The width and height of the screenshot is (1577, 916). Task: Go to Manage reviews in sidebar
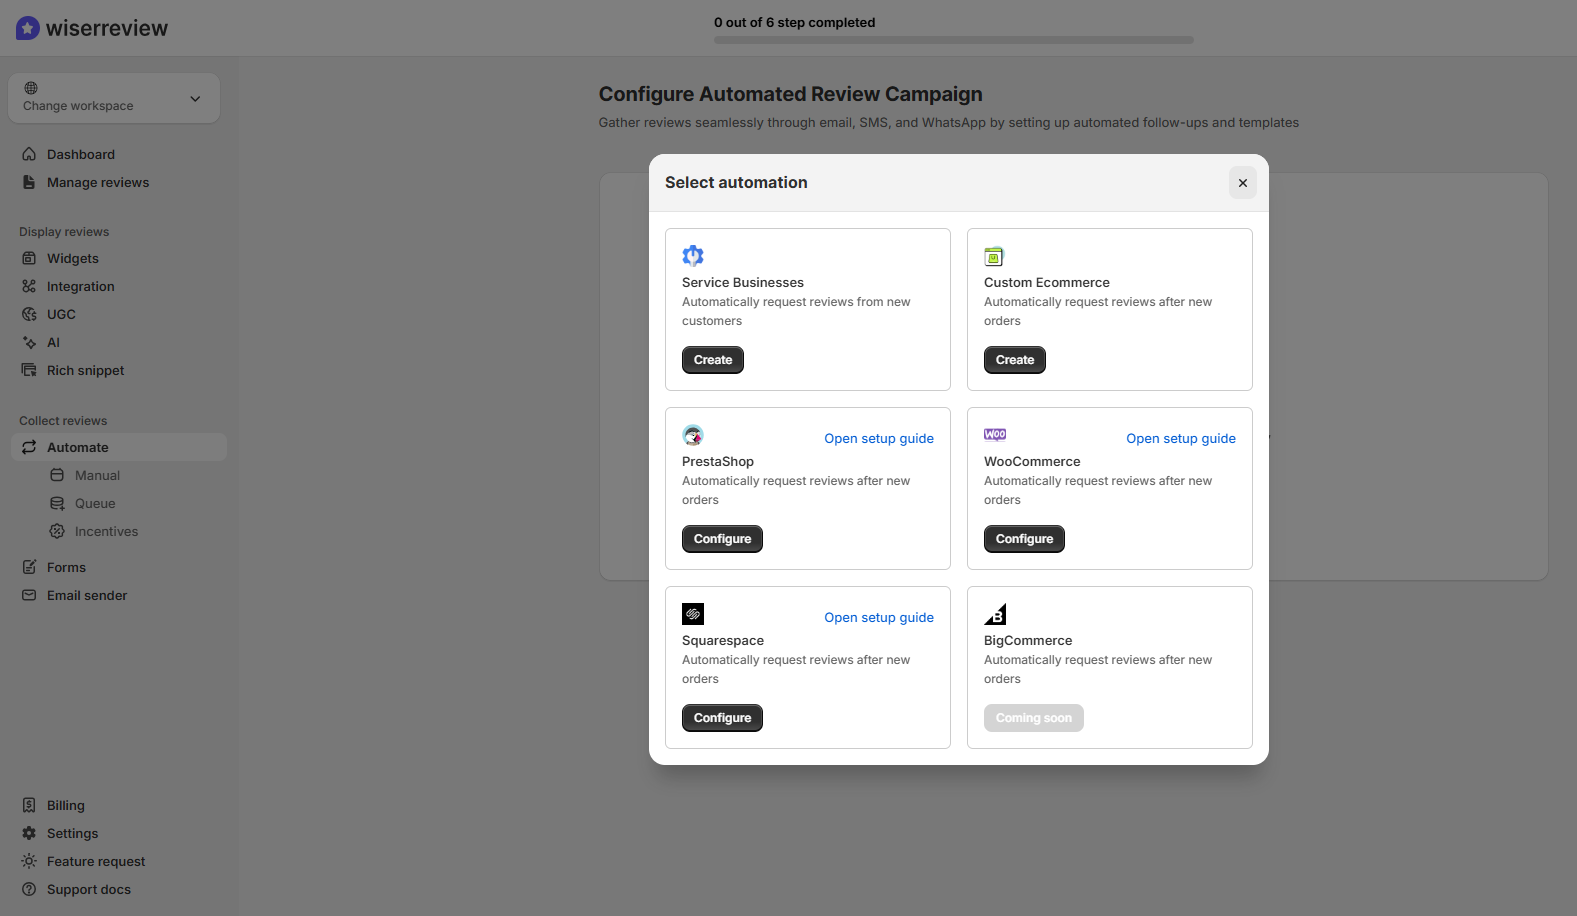pyautogui.click(x=98, y=182)
